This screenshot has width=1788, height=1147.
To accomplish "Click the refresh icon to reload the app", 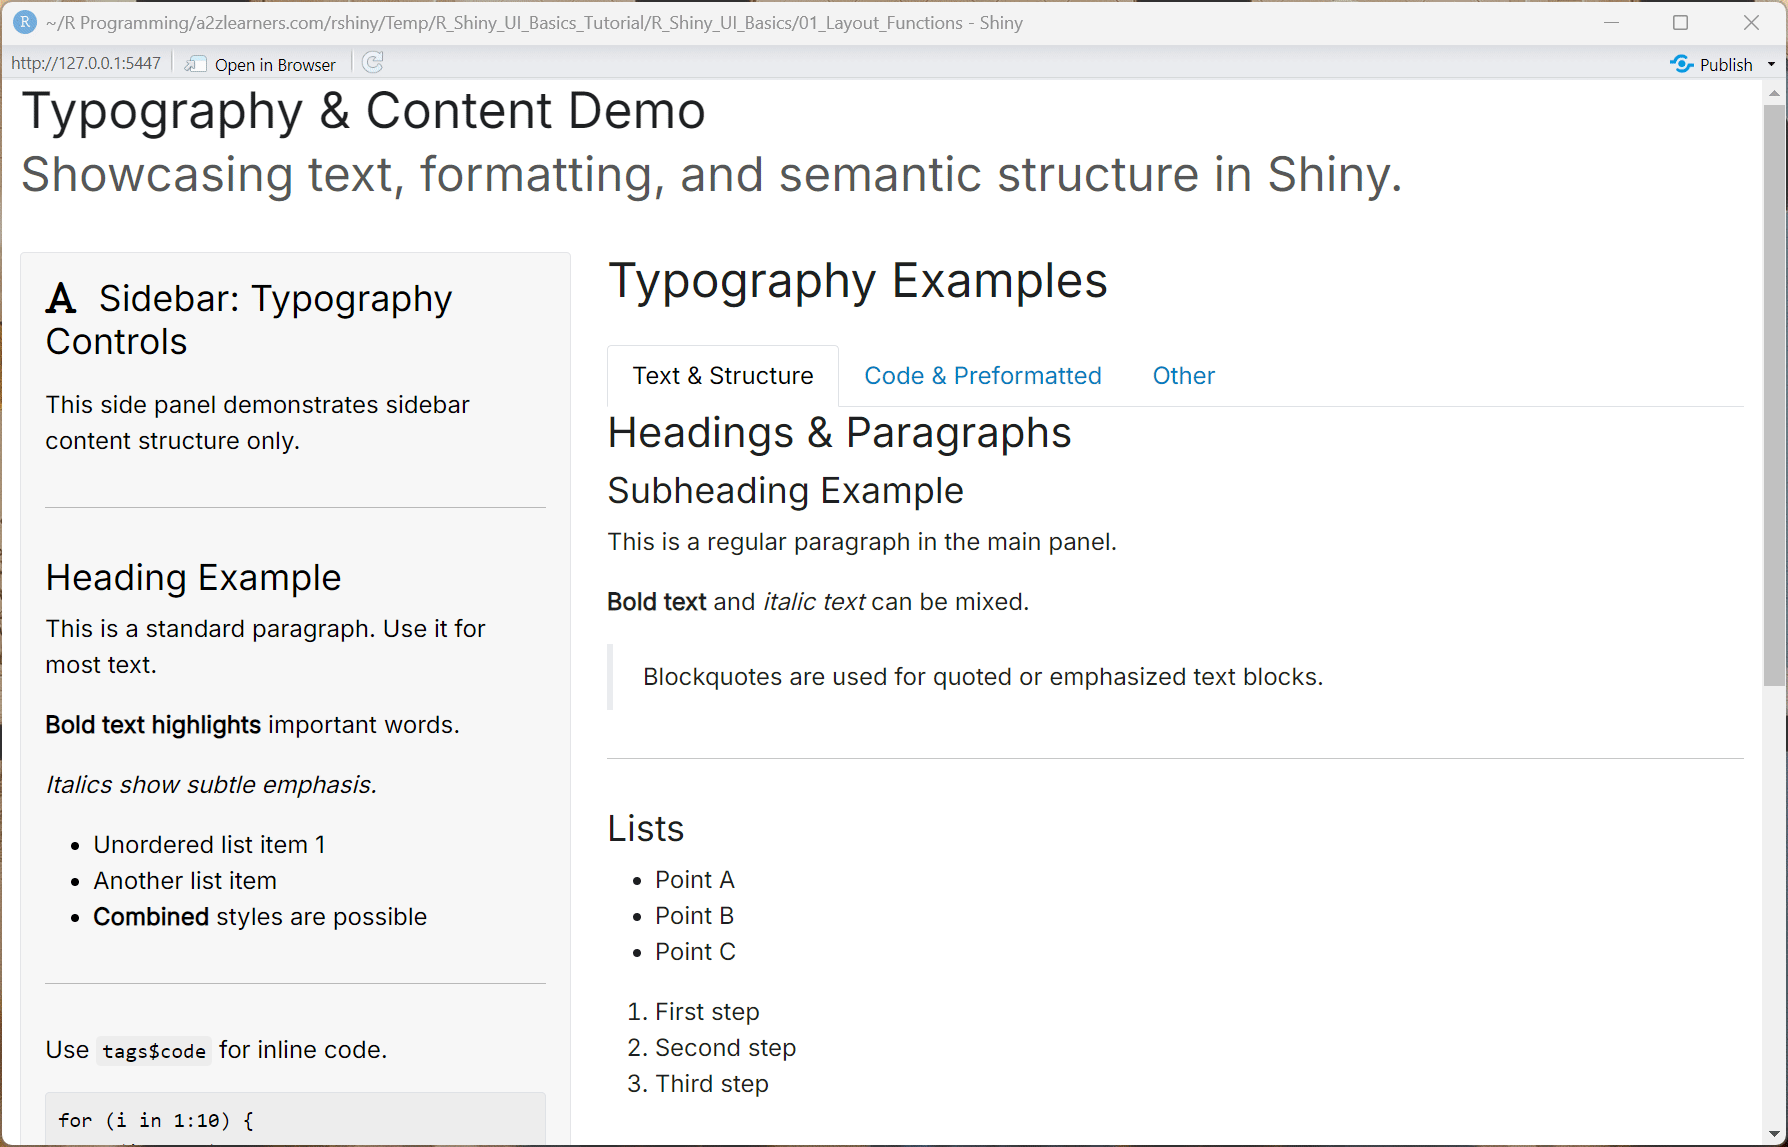I will click(372, 63).
